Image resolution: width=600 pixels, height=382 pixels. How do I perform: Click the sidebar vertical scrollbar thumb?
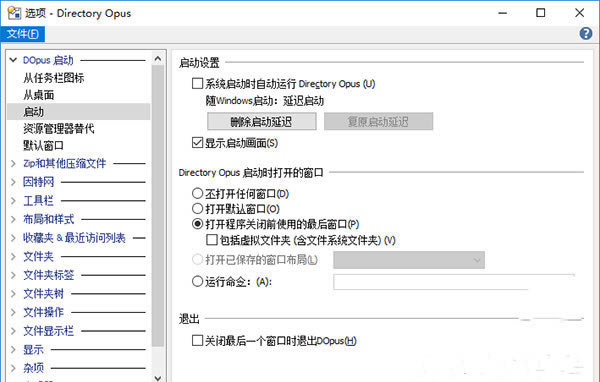(x=158, y=206)
